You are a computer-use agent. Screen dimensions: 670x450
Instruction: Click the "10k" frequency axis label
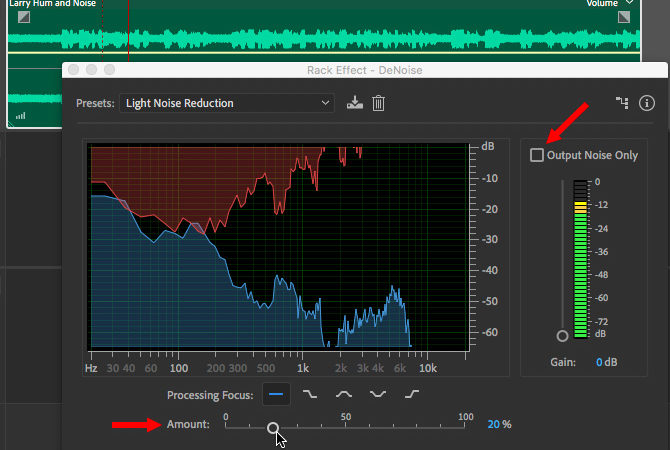(428, 368)
